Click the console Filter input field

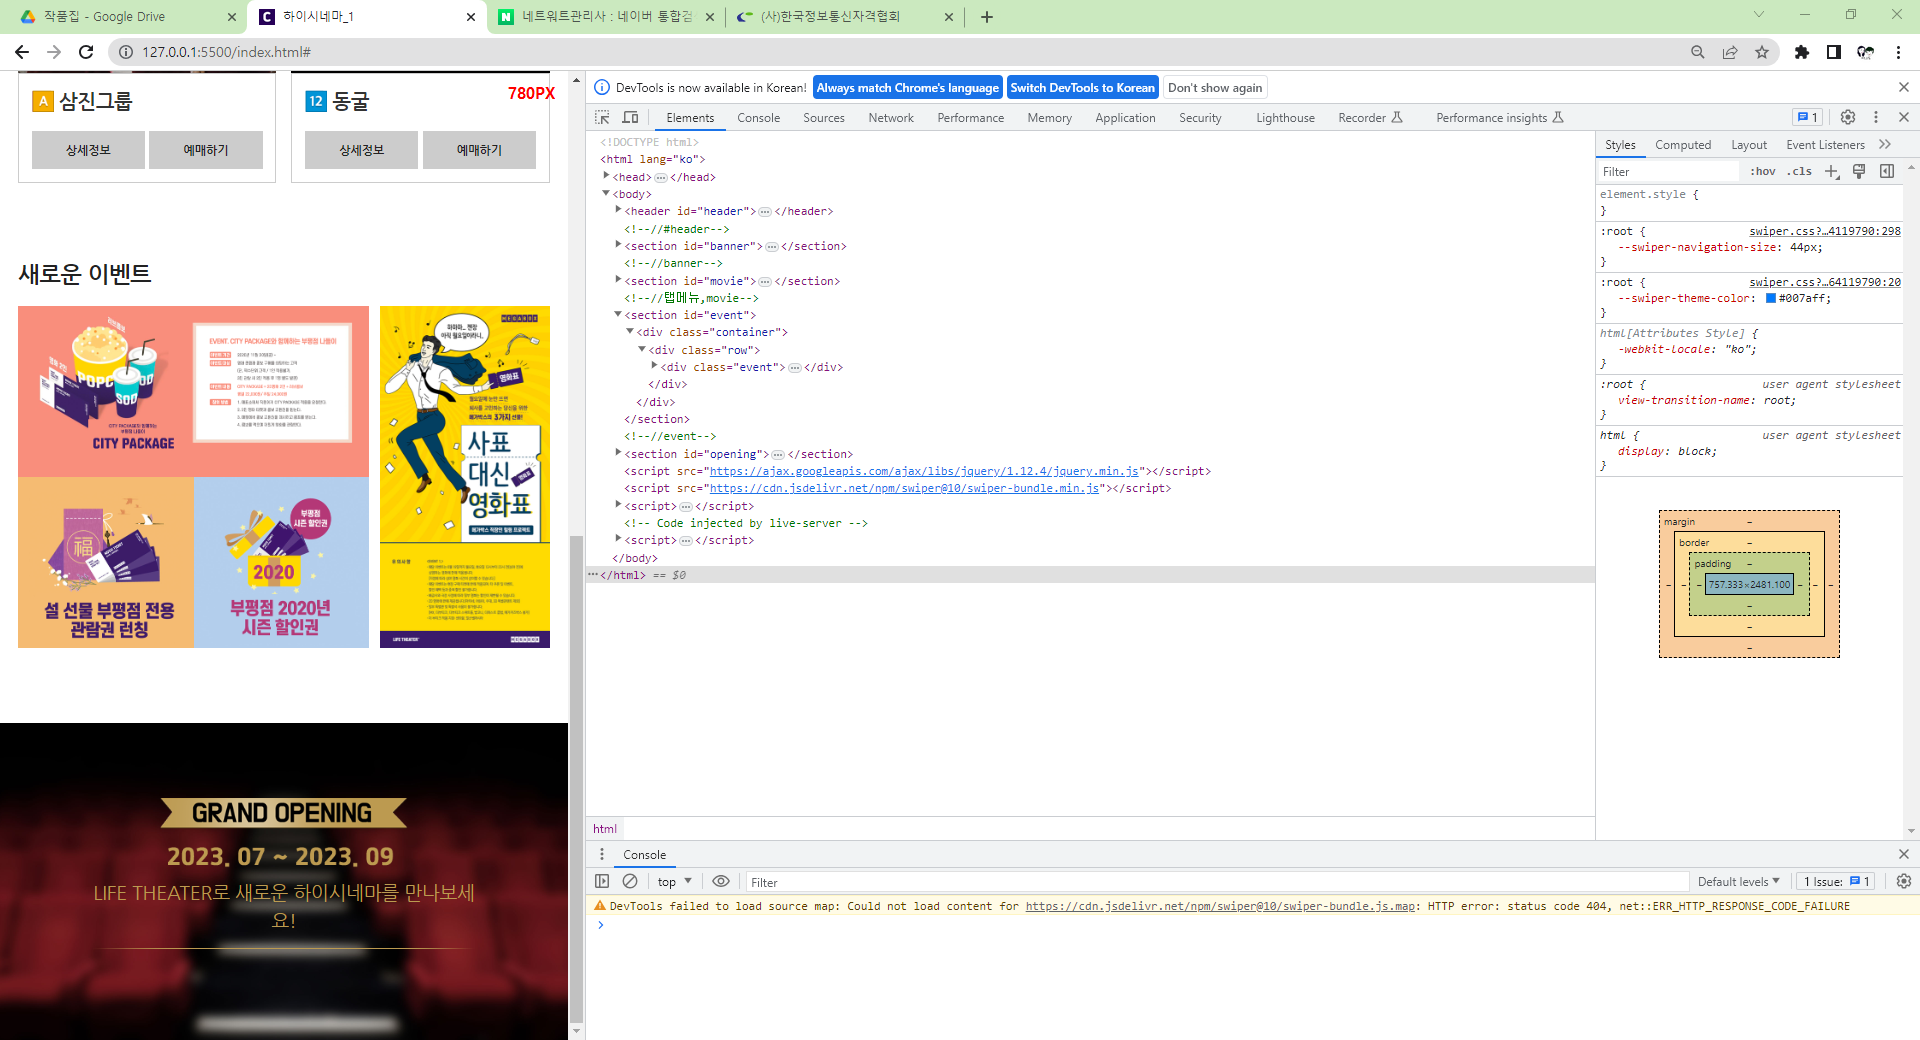coord(1217,881)
